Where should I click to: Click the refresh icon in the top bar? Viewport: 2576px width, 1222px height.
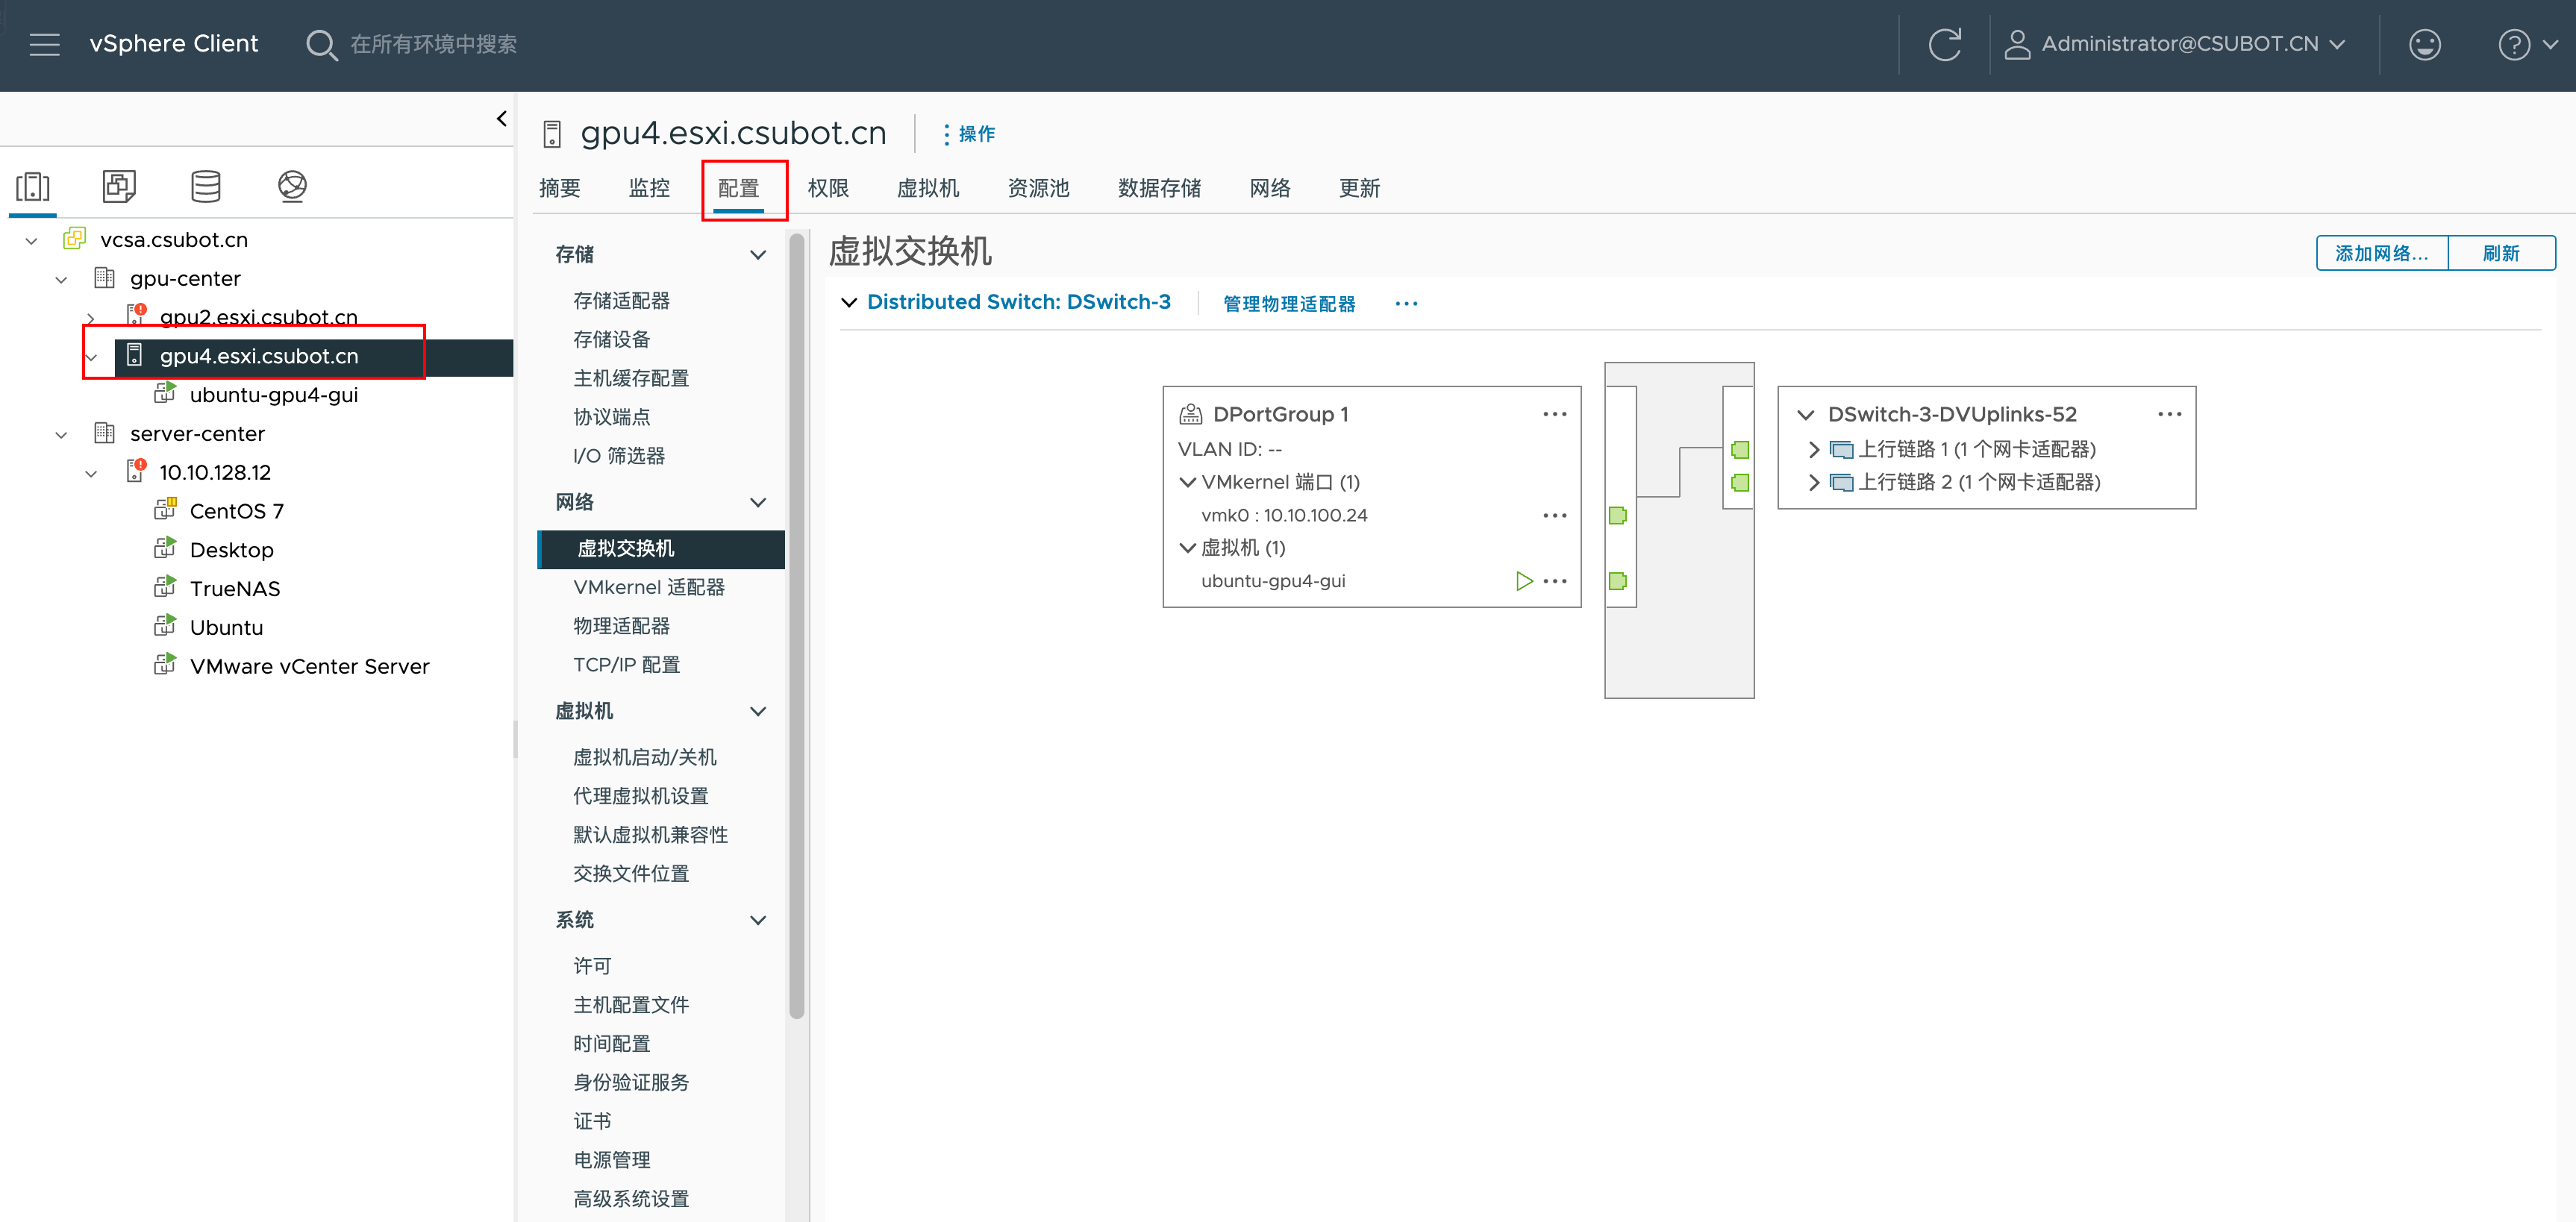point(1944,44)
